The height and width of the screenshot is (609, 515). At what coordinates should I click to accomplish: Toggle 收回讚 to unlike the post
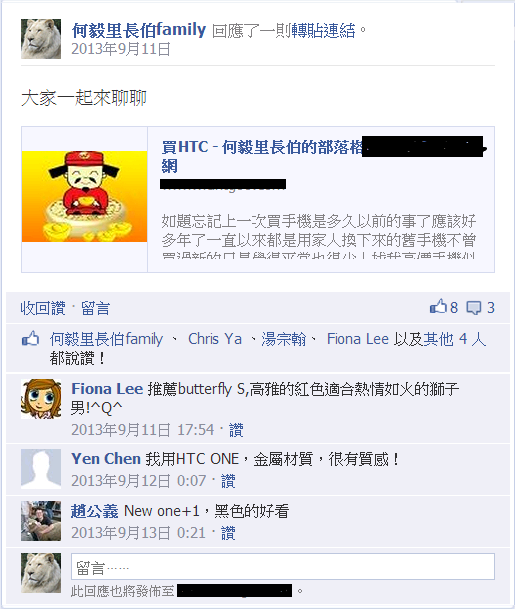point(43,308)
